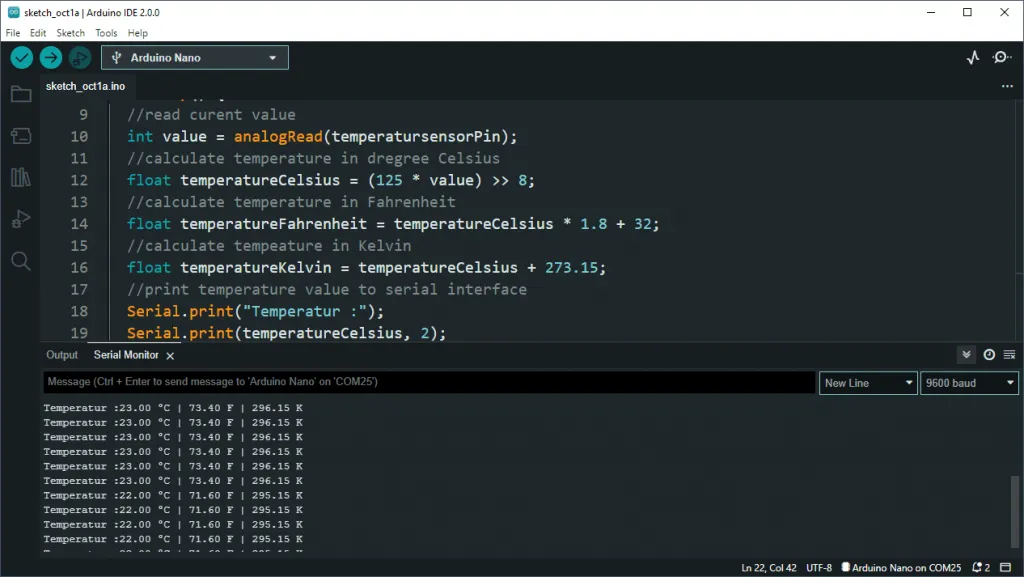Viewport: 1024px width, 577px height.
Task: Start debugging with the debug toolbar icon
Action: 79,58
